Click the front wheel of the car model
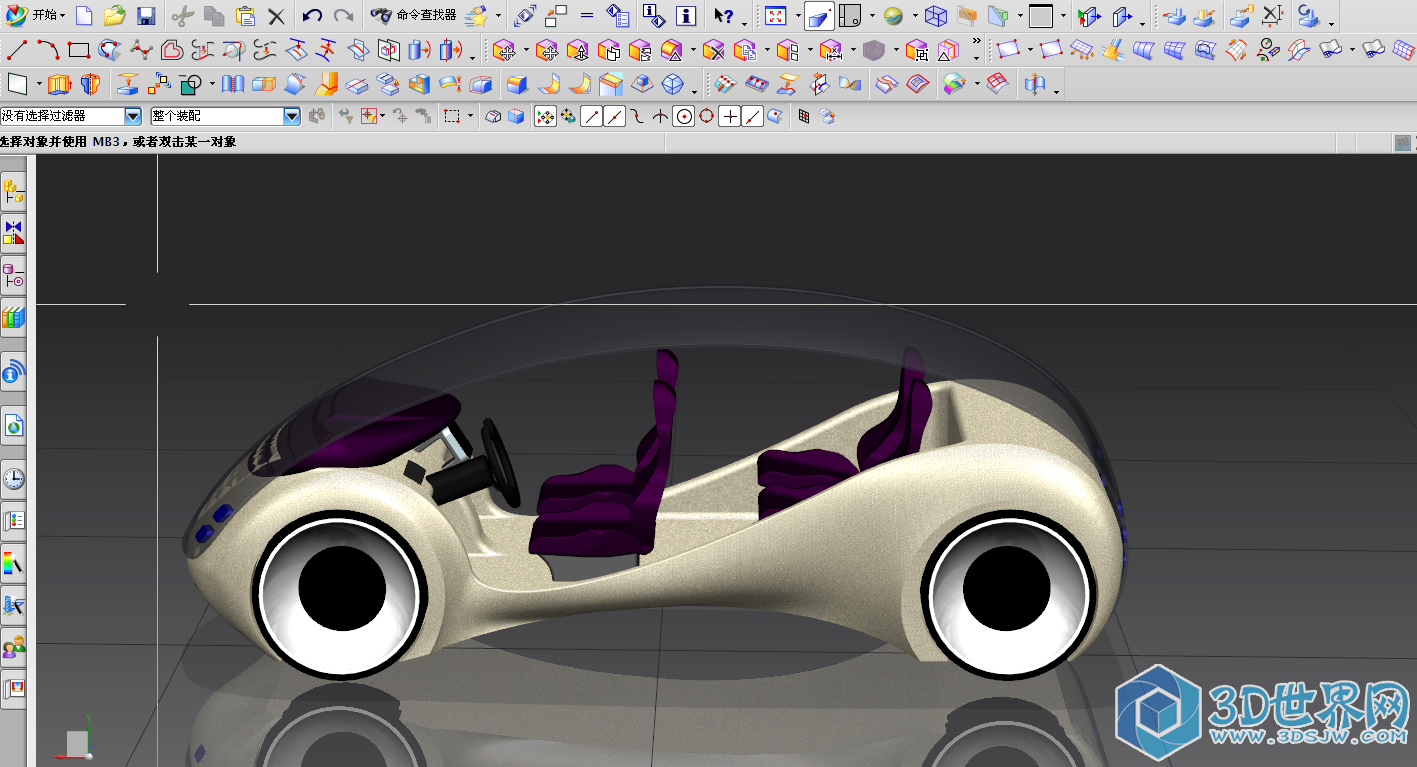 (340, 595)
